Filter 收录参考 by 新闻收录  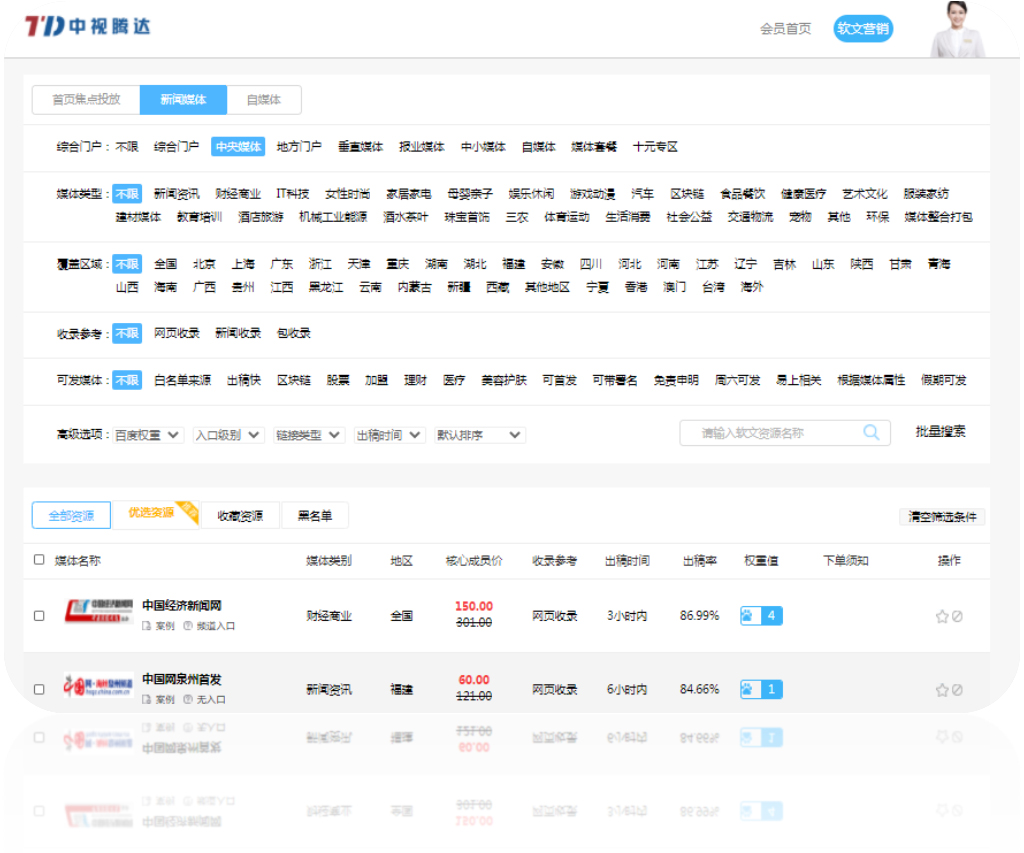coord(238,333)
